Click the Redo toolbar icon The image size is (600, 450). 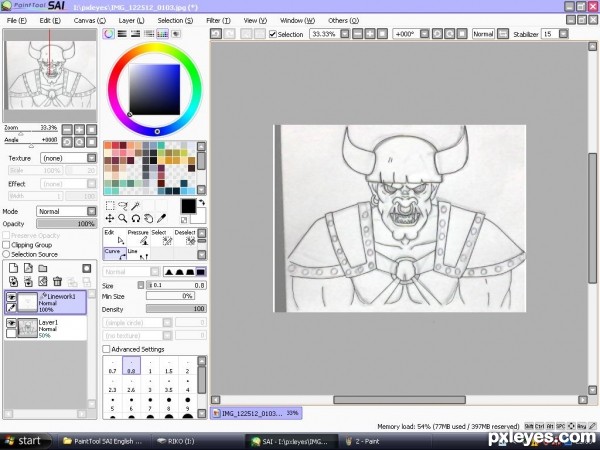tap(229, 34)
